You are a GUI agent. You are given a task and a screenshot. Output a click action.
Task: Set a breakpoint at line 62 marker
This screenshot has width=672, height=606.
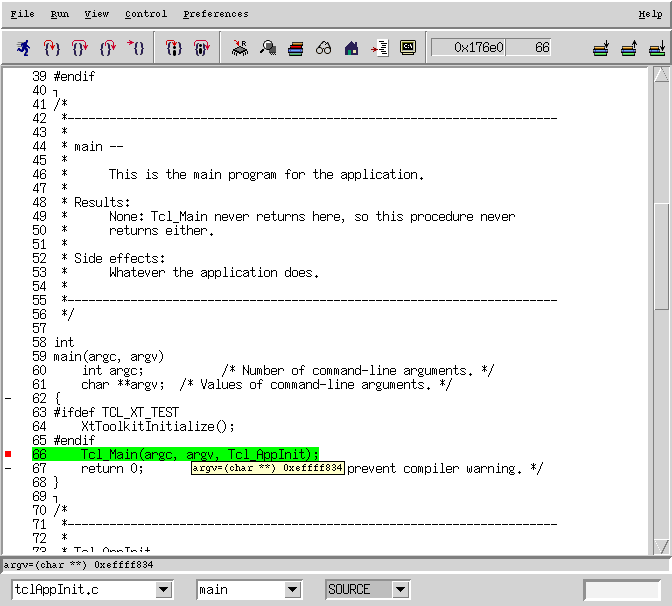point(9,398)
